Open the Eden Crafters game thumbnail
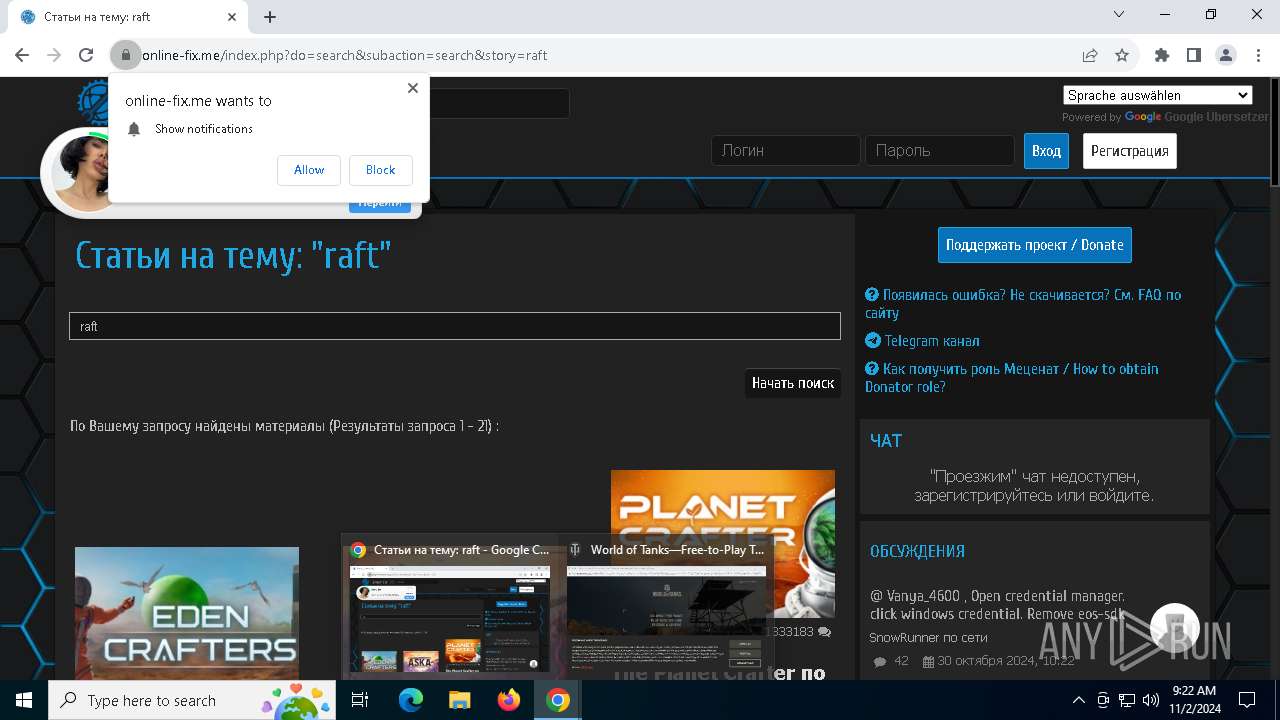This screenshot has width=1280, height=720. pyautogui.click(x=187, y=612)
